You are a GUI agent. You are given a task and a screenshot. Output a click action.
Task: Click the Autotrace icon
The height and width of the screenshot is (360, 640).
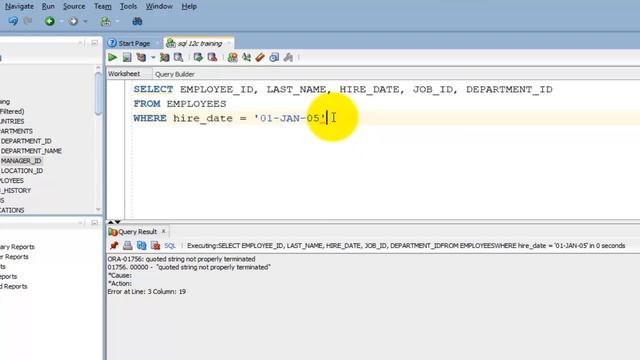pos(164,58)
